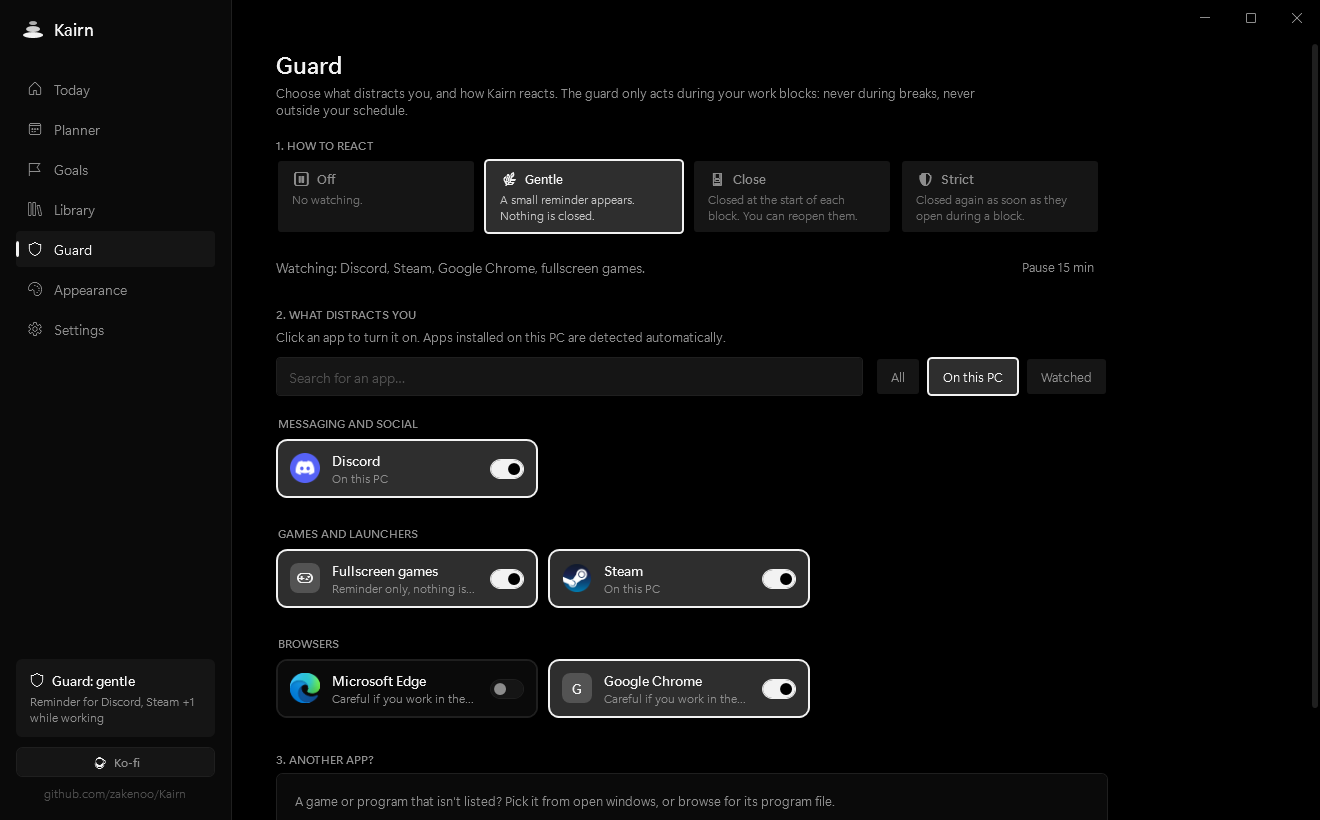Click the Off mode pause icon
The height and width of the screenshot is (820, 1320).
tap(301, 179)
